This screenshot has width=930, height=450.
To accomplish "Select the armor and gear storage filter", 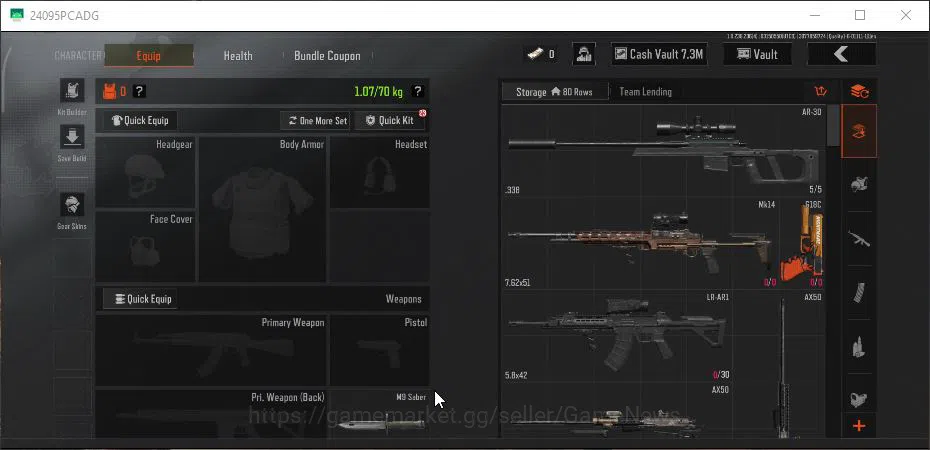I will (x=859, y=184).
